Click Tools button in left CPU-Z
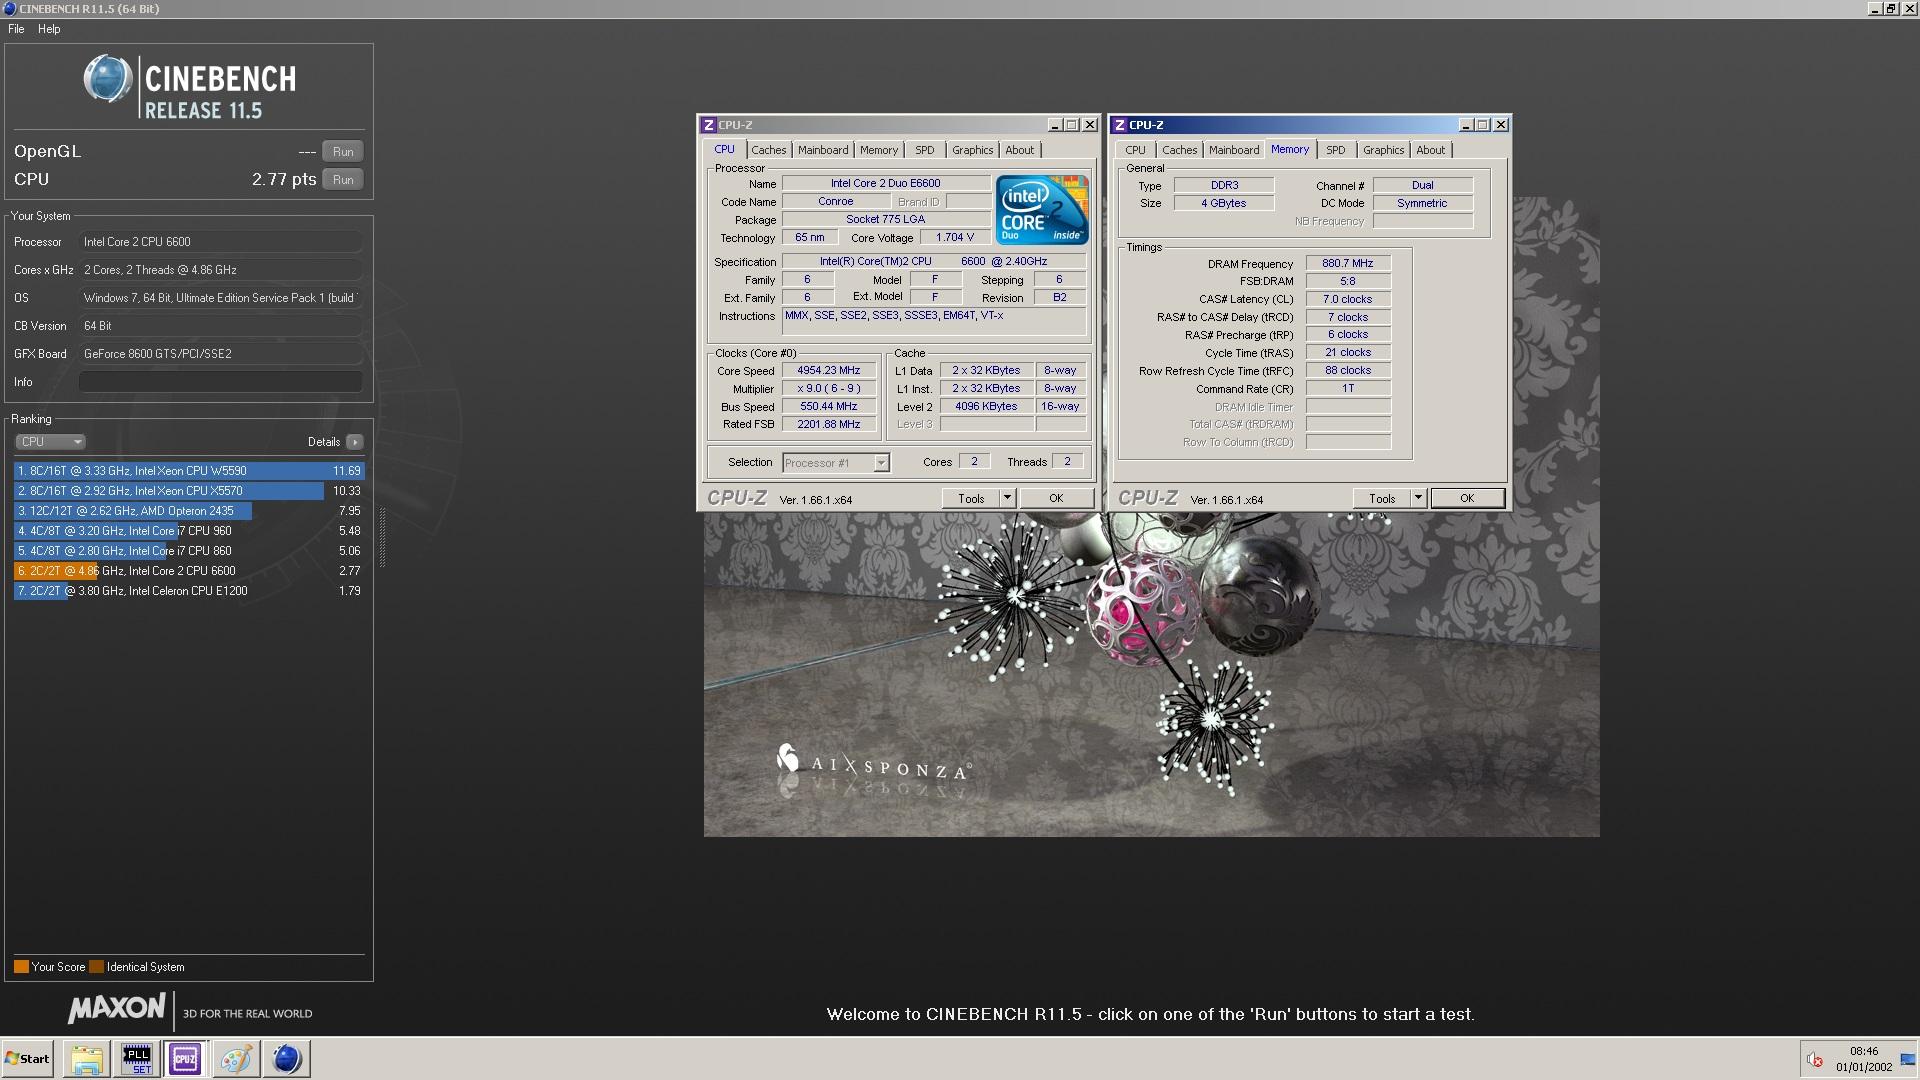 pos(971,498)
